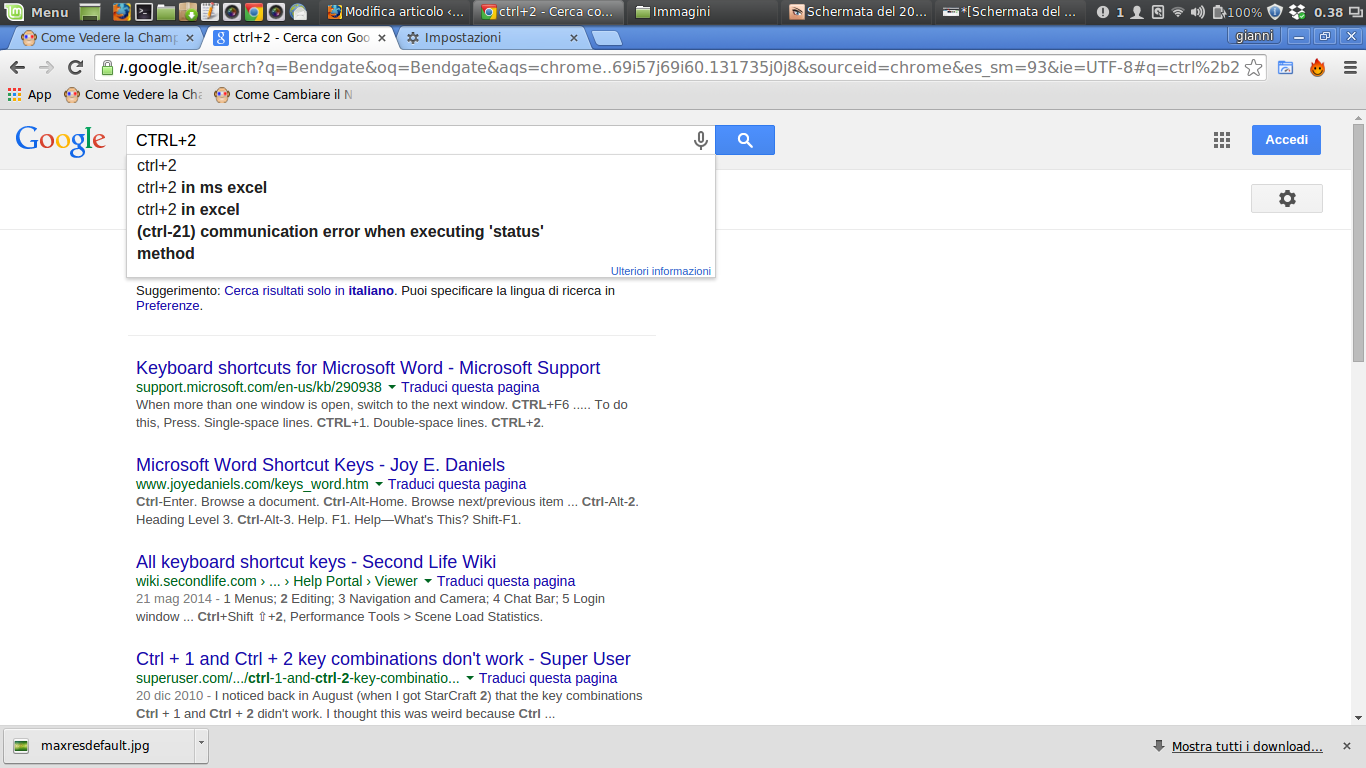Click the green padlock security icon
This screenshot has width=1366, height=768.
click(106, 67)
